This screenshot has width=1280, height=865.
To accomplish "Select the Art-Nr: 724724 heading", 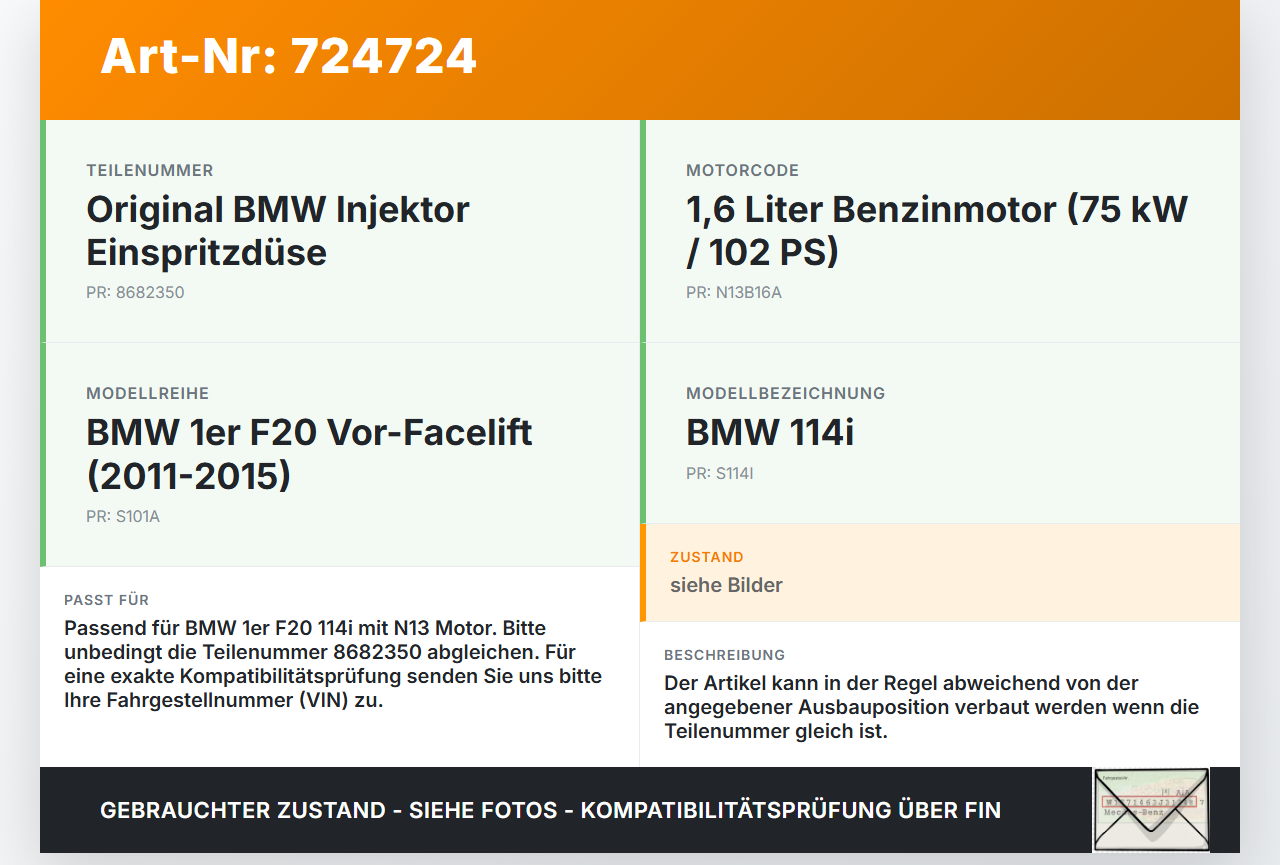I will pos(288,56).
